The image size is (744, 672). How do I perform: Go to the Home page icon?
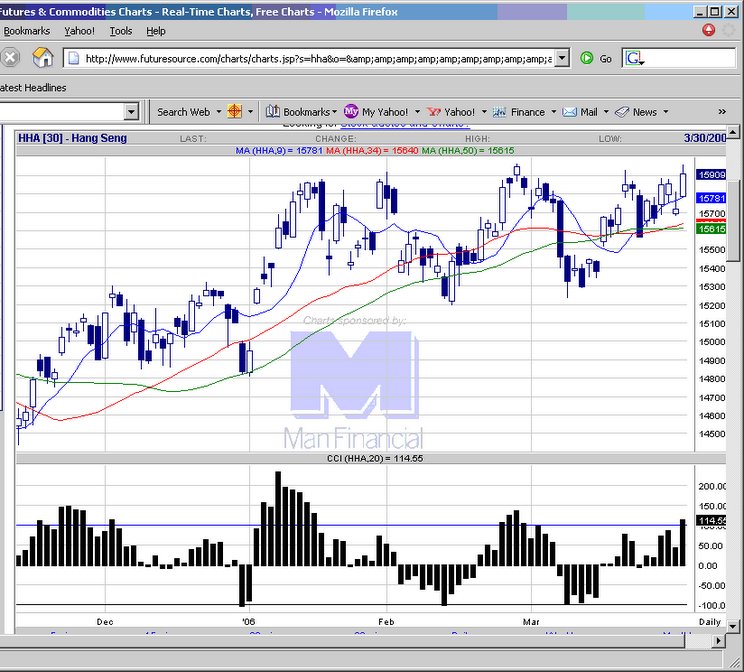tap(43, 58)
